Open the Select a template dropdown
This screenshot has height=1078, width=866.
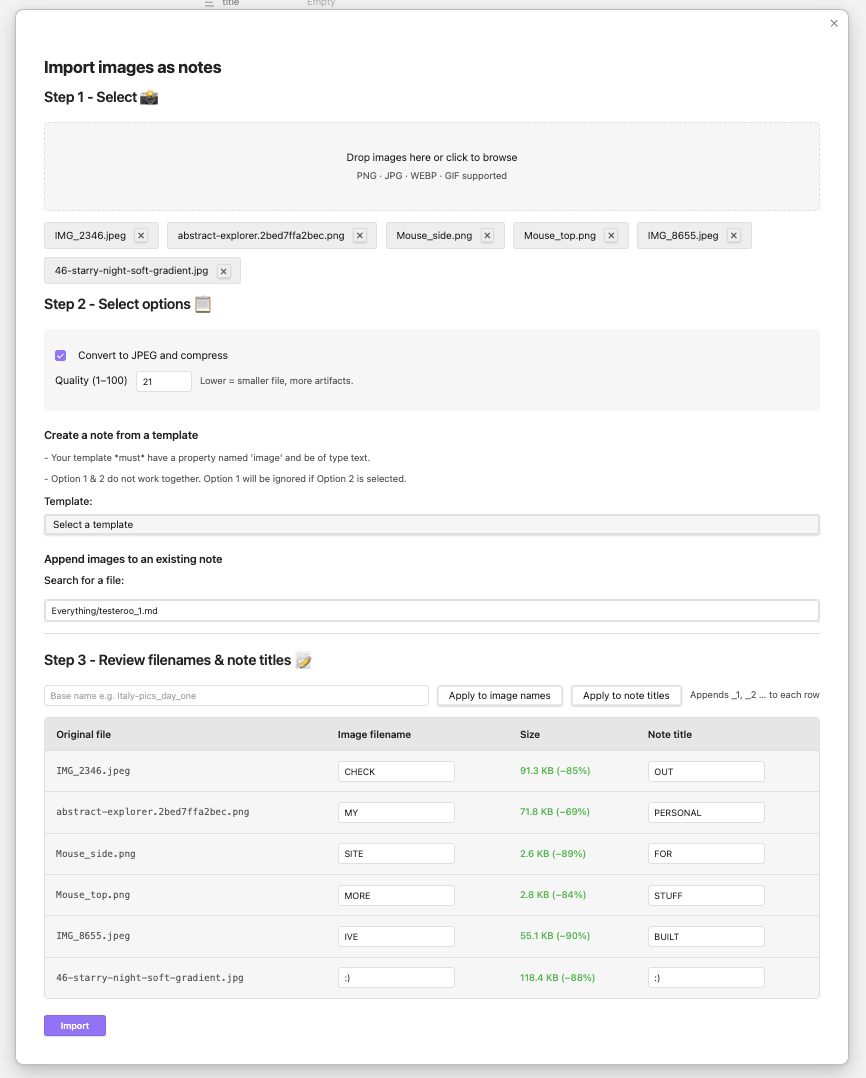(x=432, y=525)
